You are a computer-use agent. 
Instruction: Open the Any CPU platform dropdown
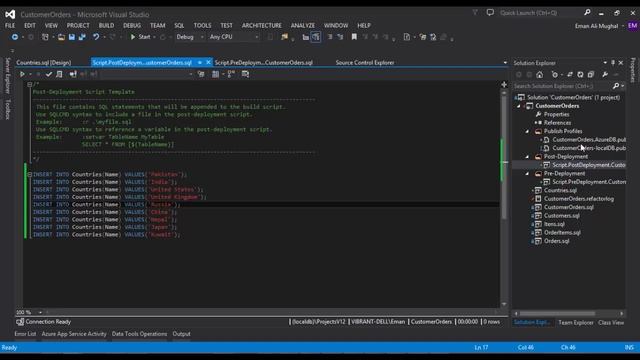click(x=234, y=37)
